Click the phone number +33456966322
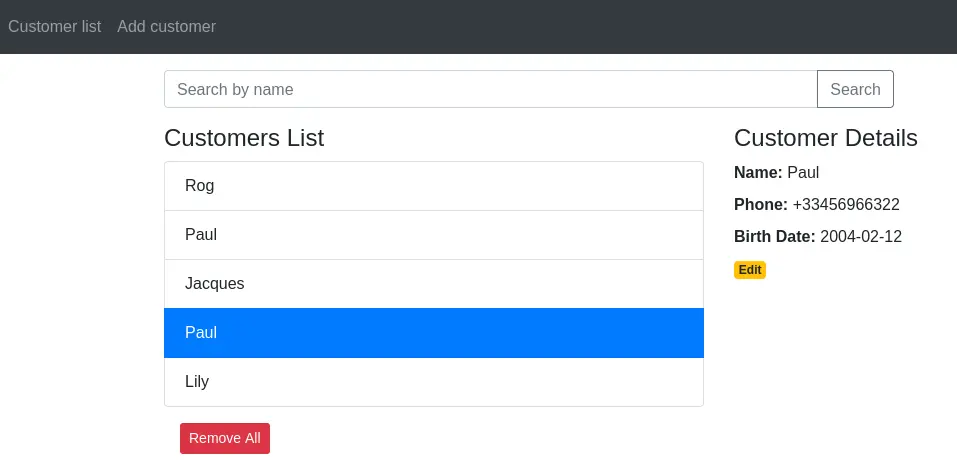This screenshot has width=957, height=471. click(x=846, y=205)
